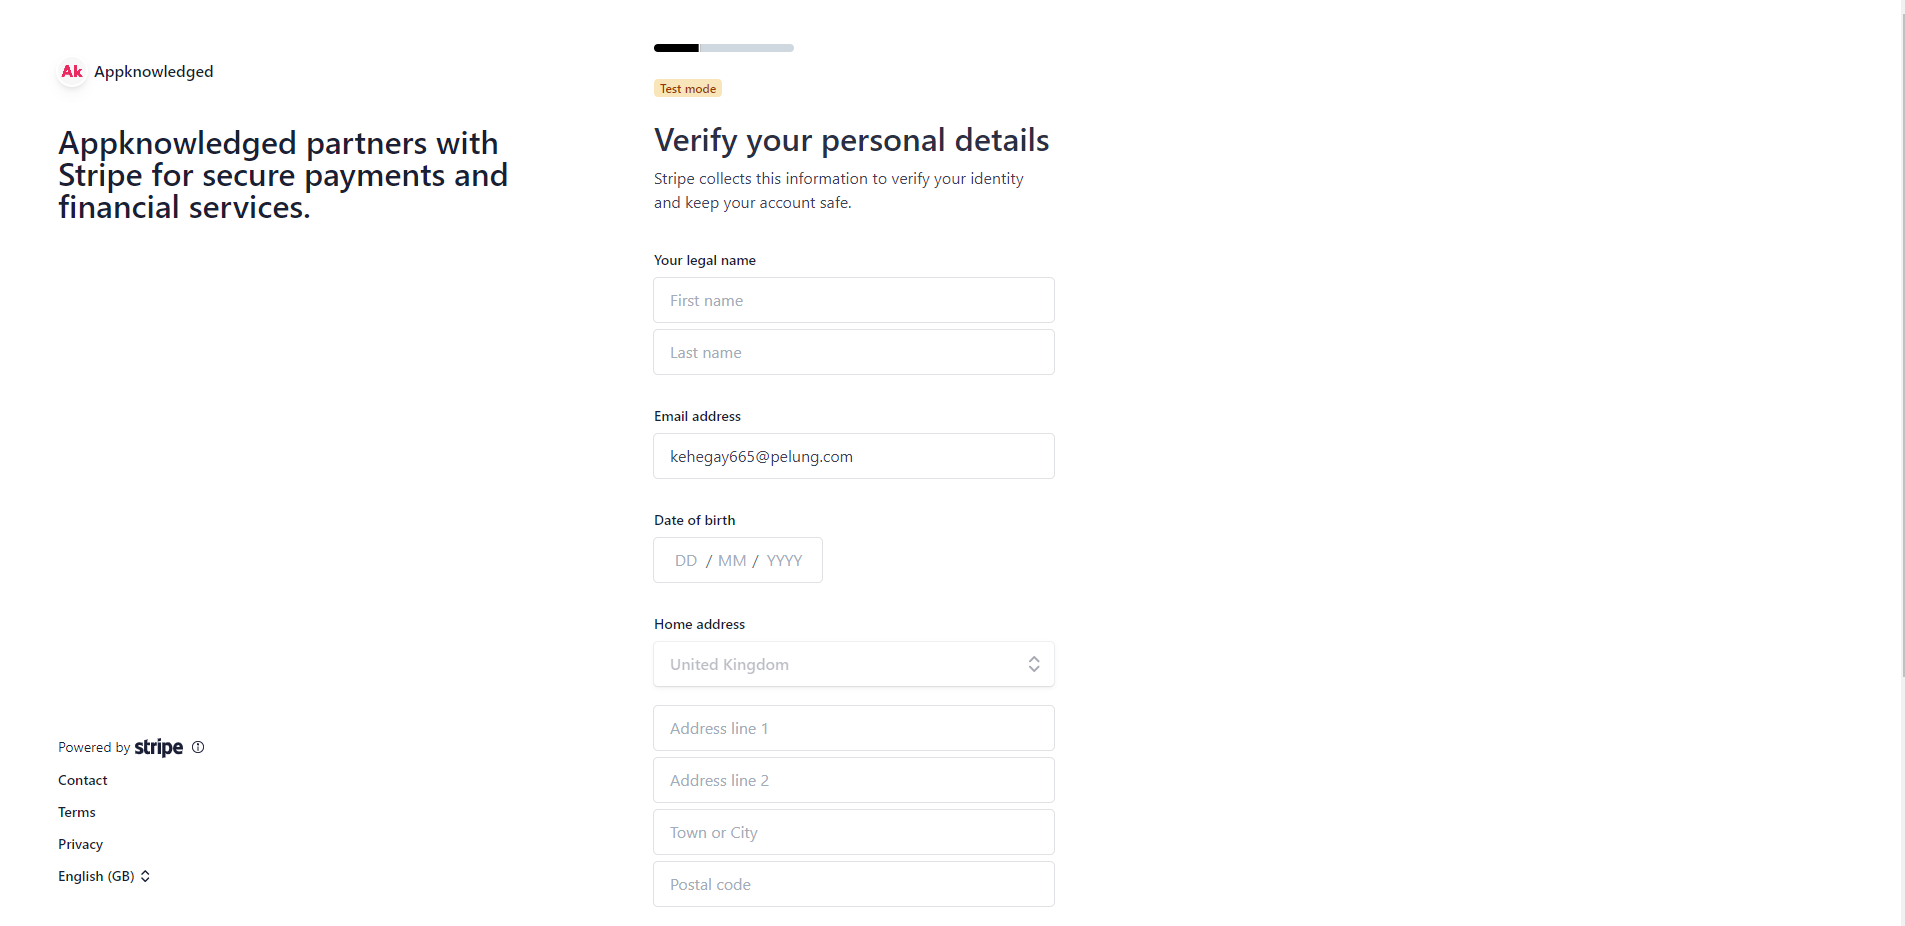Screen dimensions: 1905x926
Task: Click the YYYY year field
Action: point(785,561)
